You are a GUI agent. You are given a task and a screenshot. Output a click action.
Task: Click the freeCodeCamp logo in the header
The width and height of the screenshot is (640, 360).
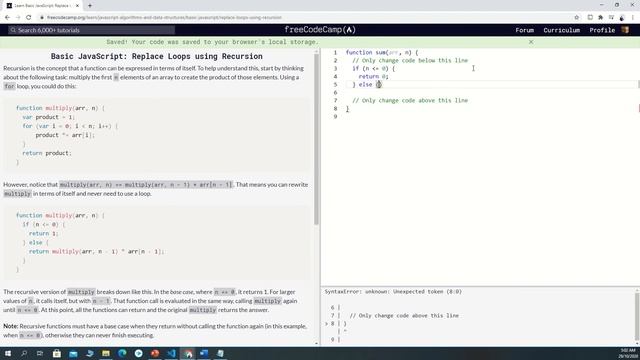(x=320, y=30)
